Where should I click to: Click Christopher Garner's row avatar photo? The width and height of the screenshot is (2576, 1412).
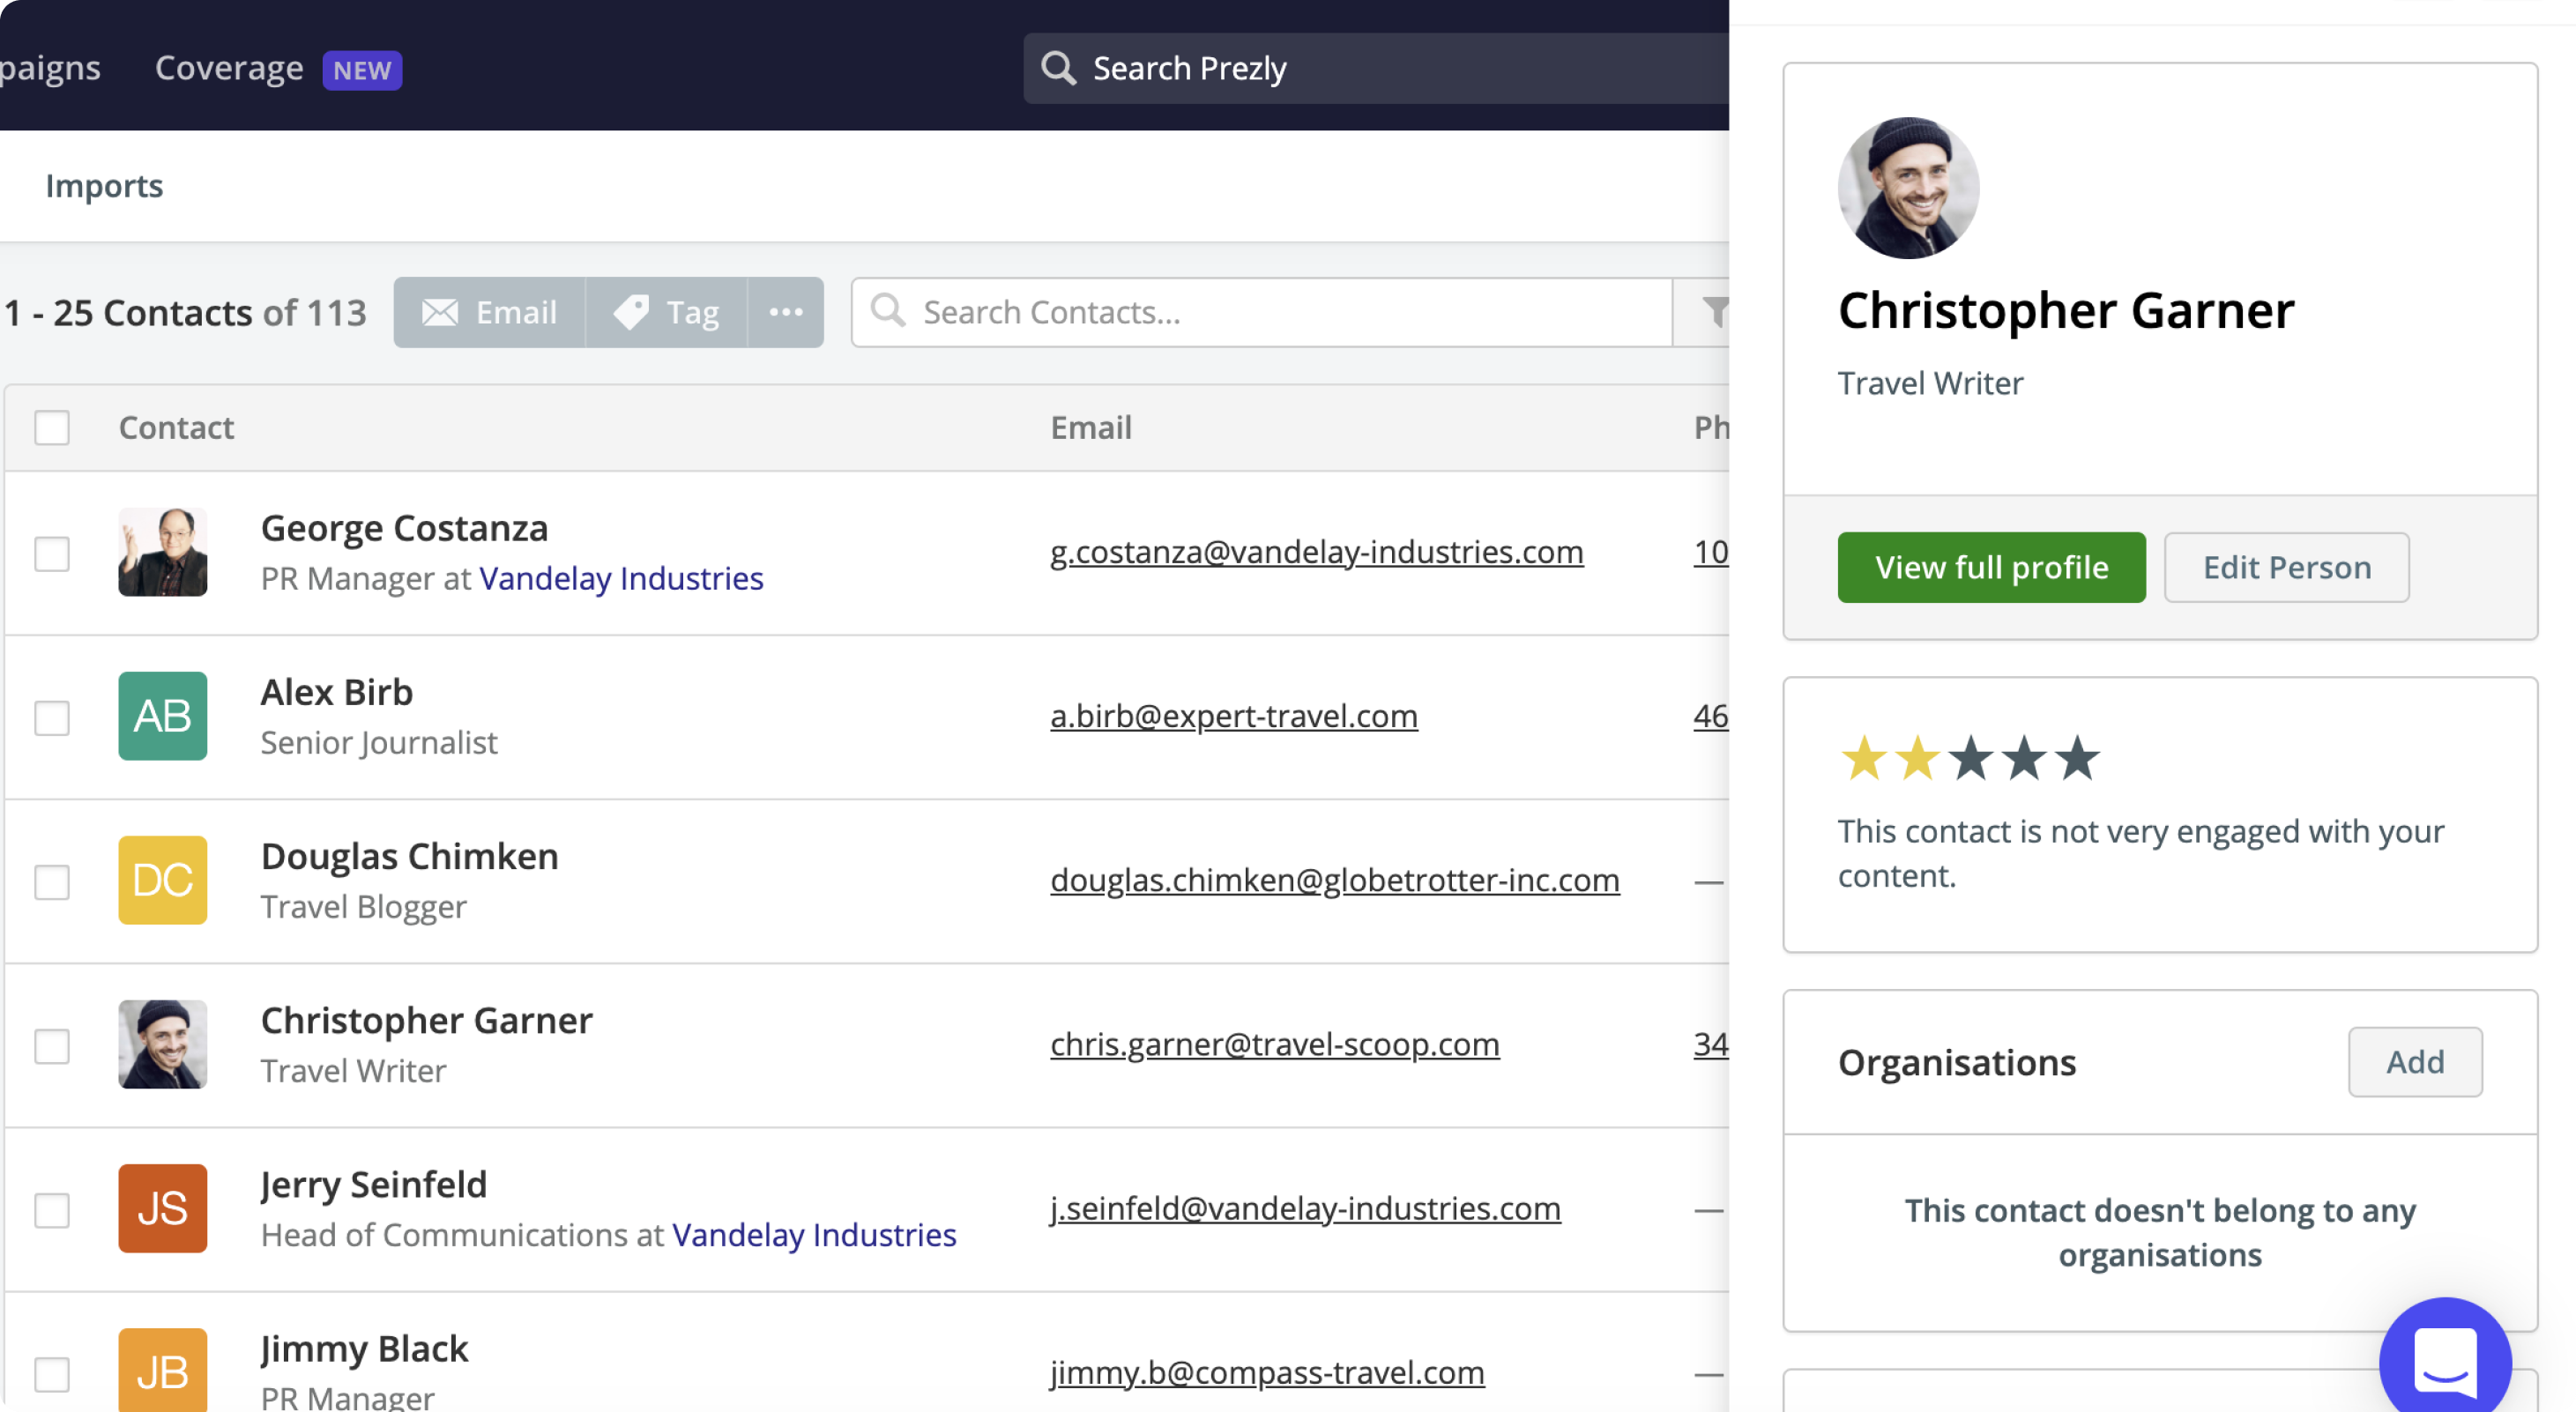click(163, 1044)
